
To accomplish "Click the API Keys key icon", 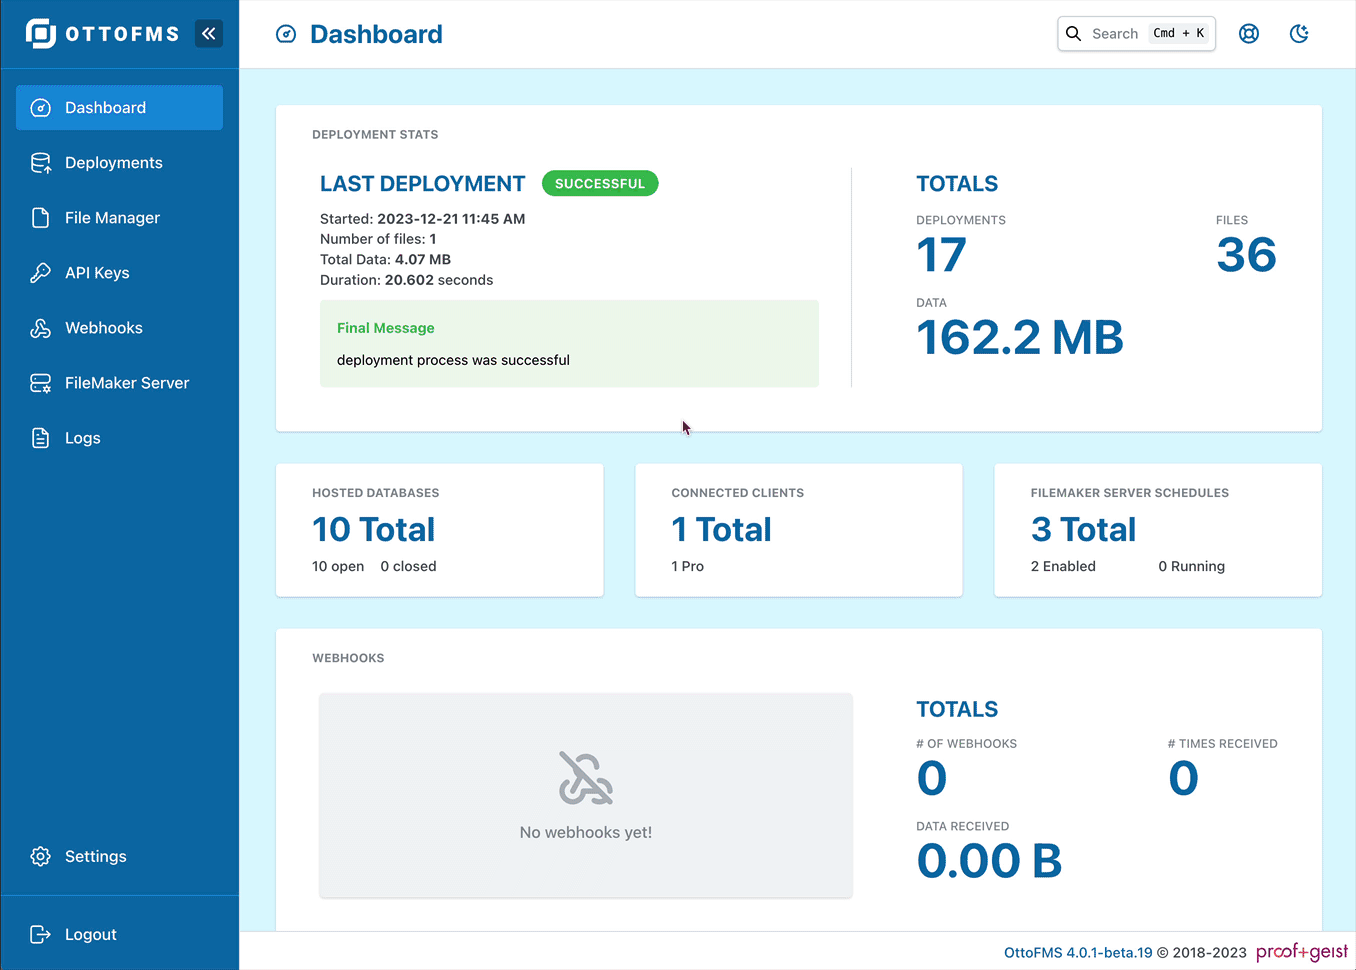I will pos(41,273).
